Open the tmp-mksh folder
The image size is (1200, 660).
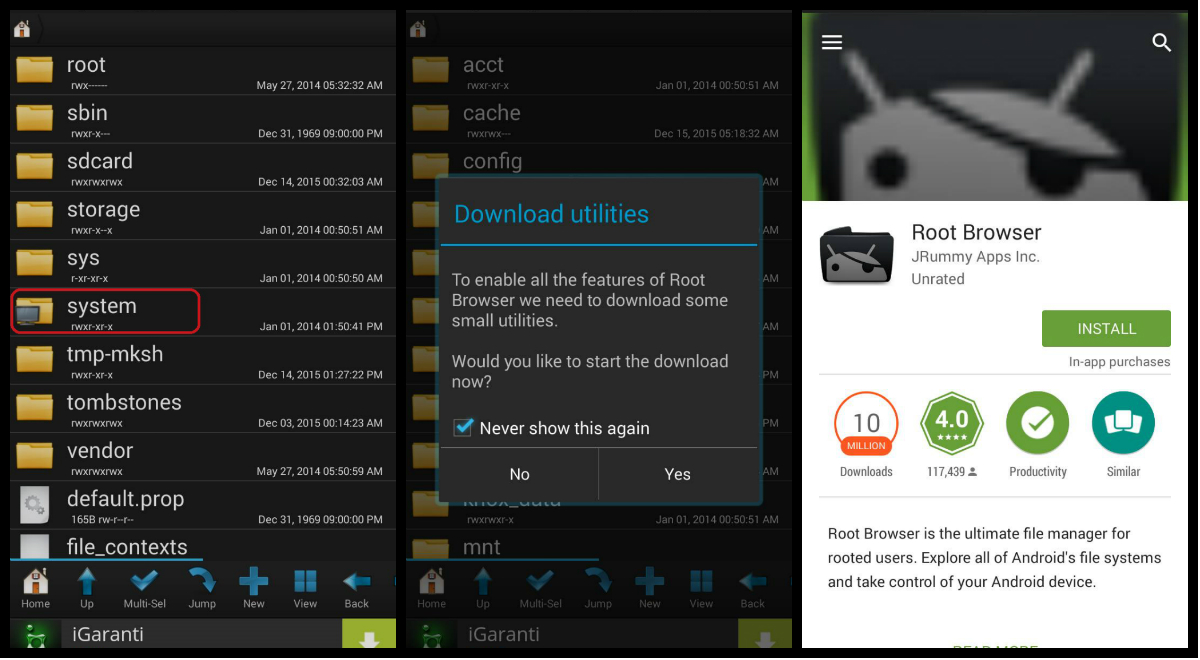tap(203, 360)
